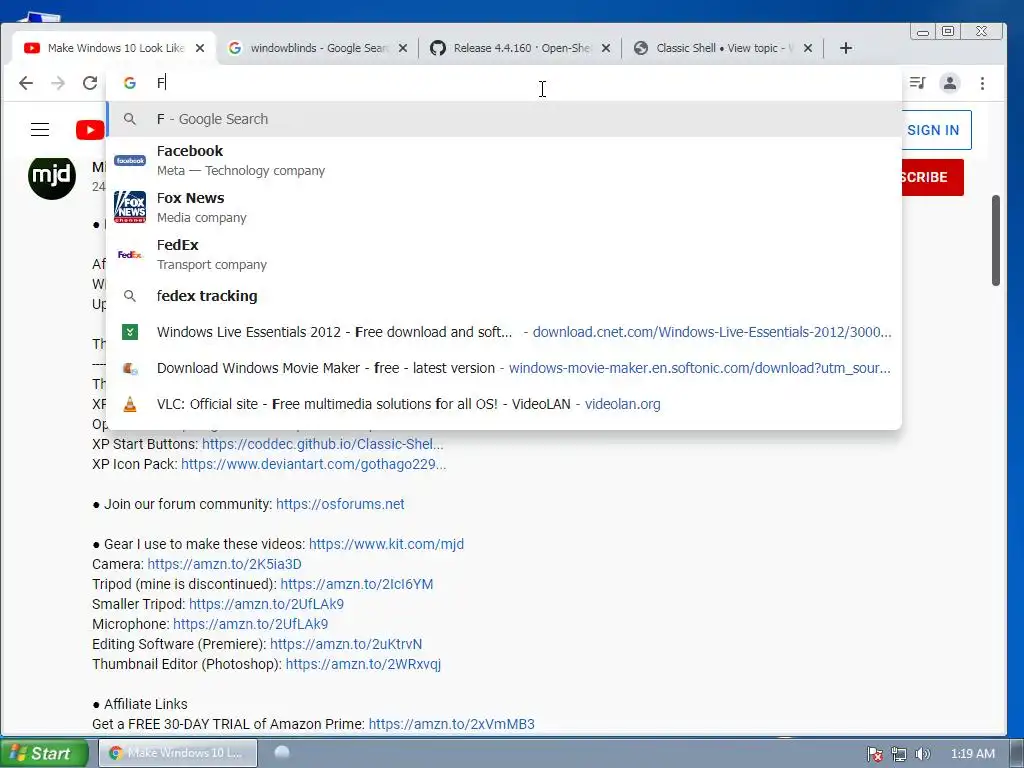Image resolution: width=1024 pixels, height=768 pixels.
Task: Open the YouTube hamburger guide menu
Action: 40,129
